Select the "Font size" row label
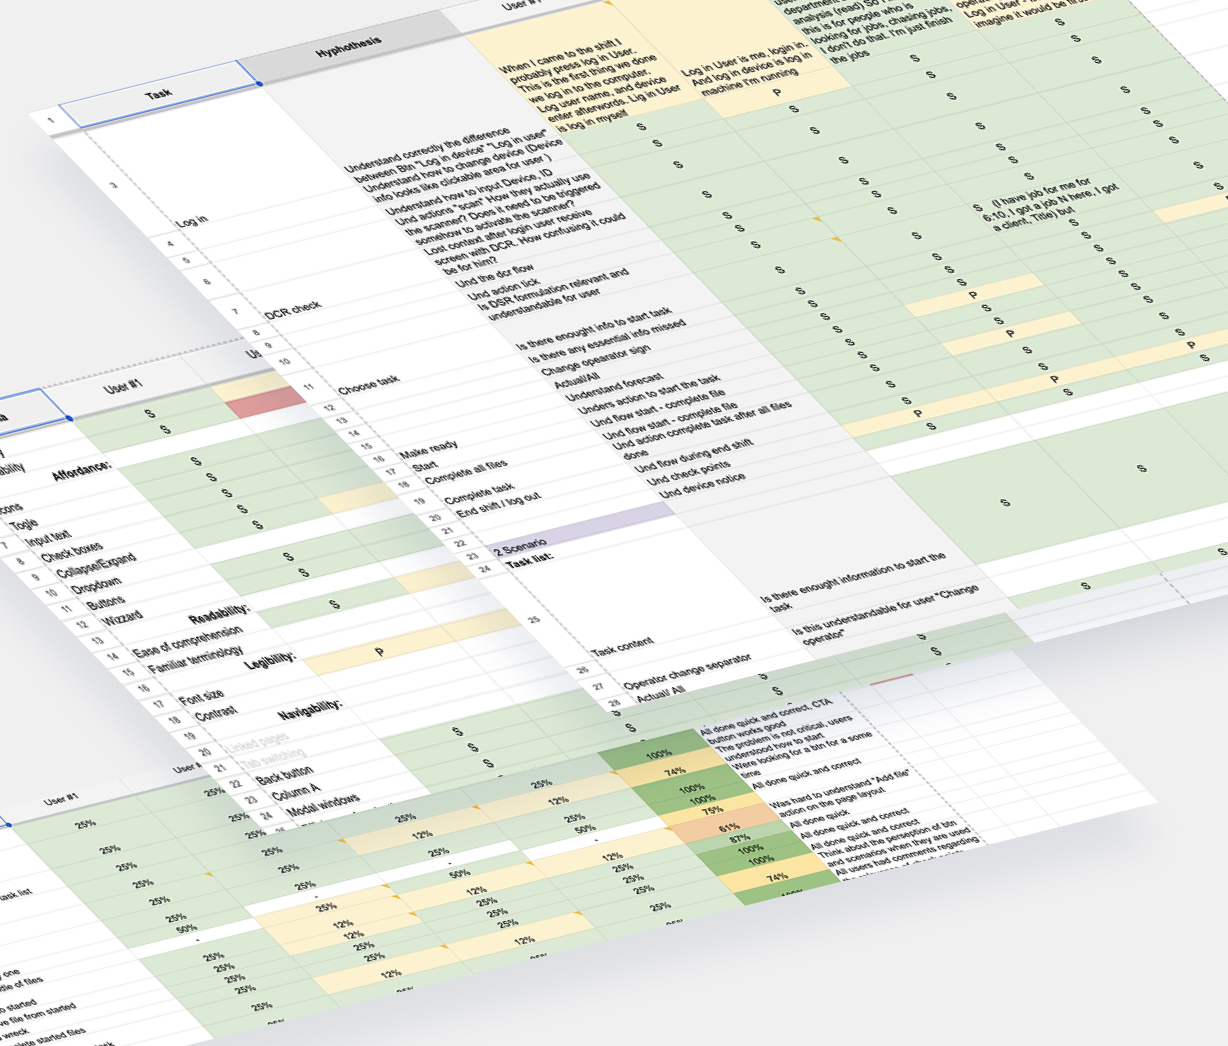Screen dimensions: 1228x1046 (x=201, y=696)
